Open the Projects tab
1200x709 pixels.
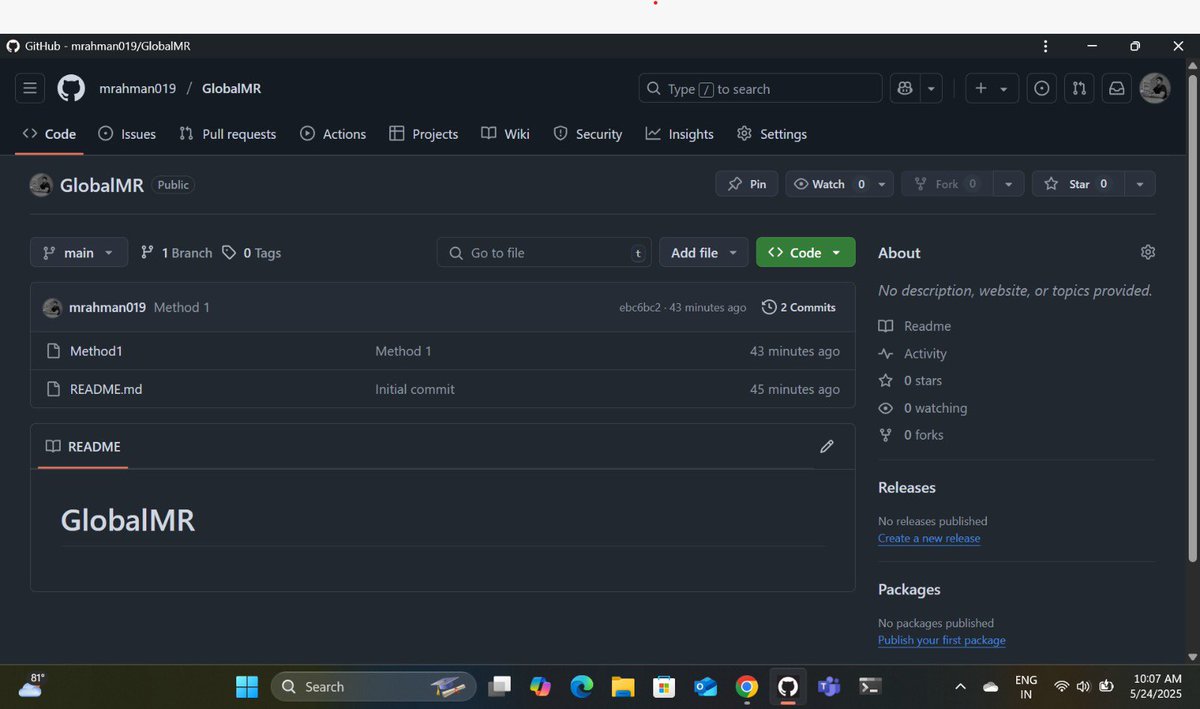[x=423, y=134]
